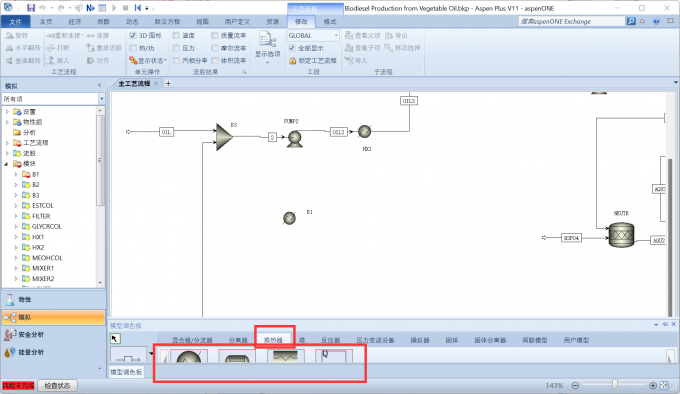Screen dimensions: 680x394
Task: Select the NEUTR reactor block
Action: pyautogui.click(x=621, y=235)
